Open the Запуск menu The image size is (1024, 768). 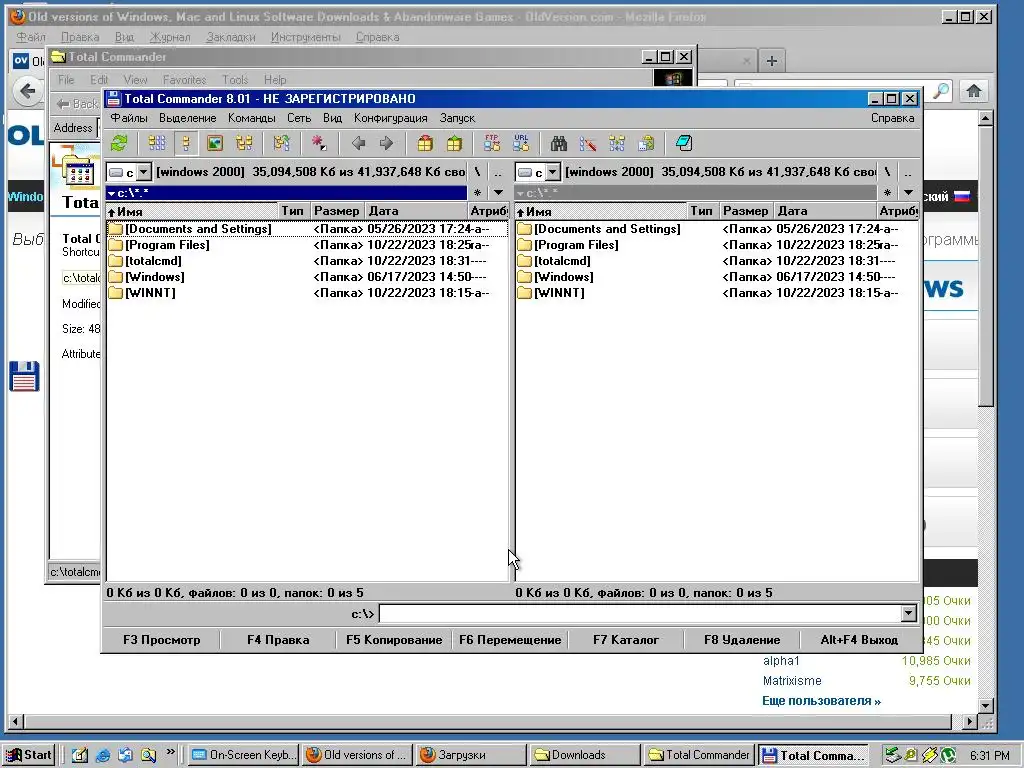coord(457,118)
